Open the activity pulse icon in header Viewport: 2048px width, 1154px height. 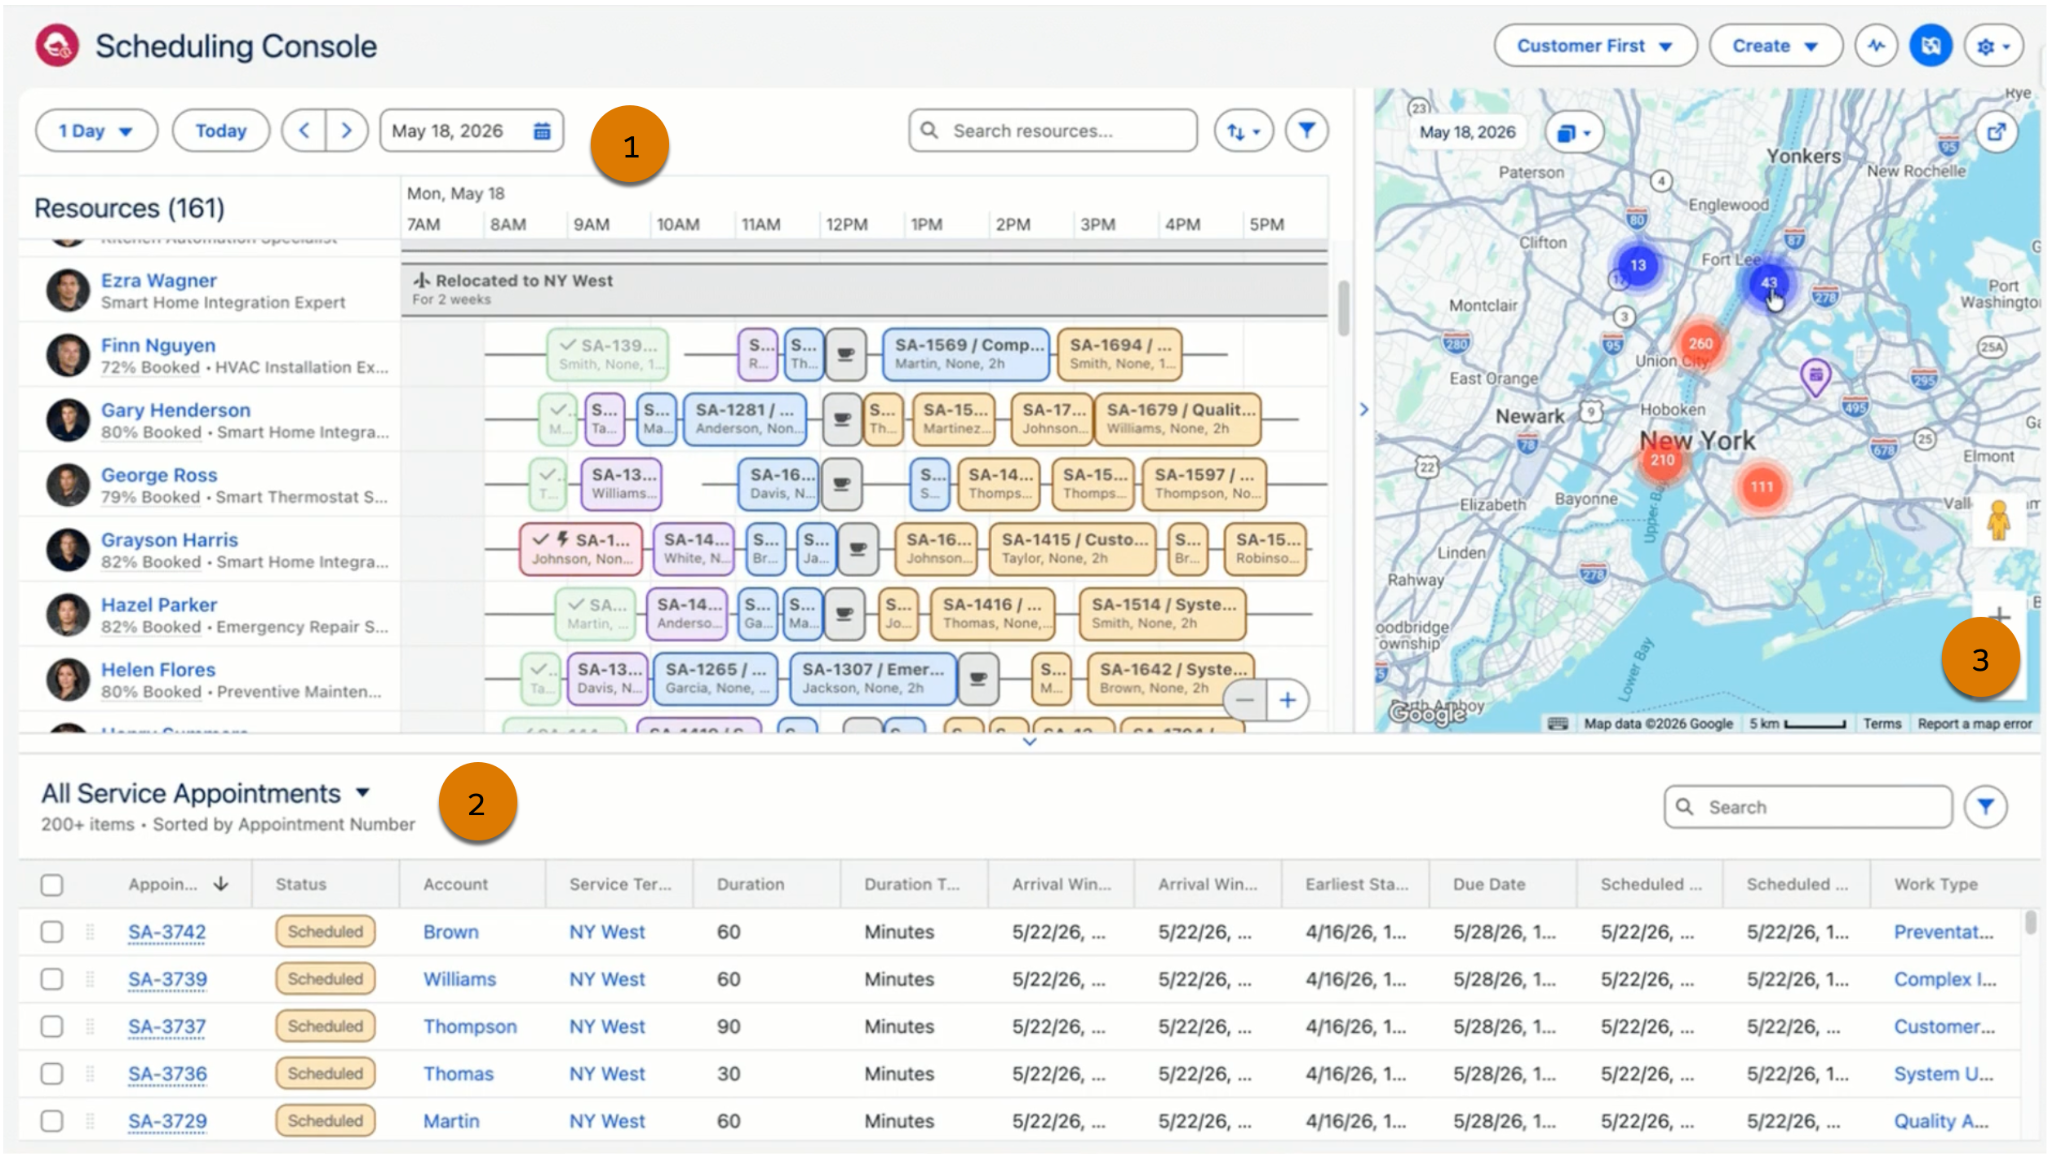click(1876, 46)
